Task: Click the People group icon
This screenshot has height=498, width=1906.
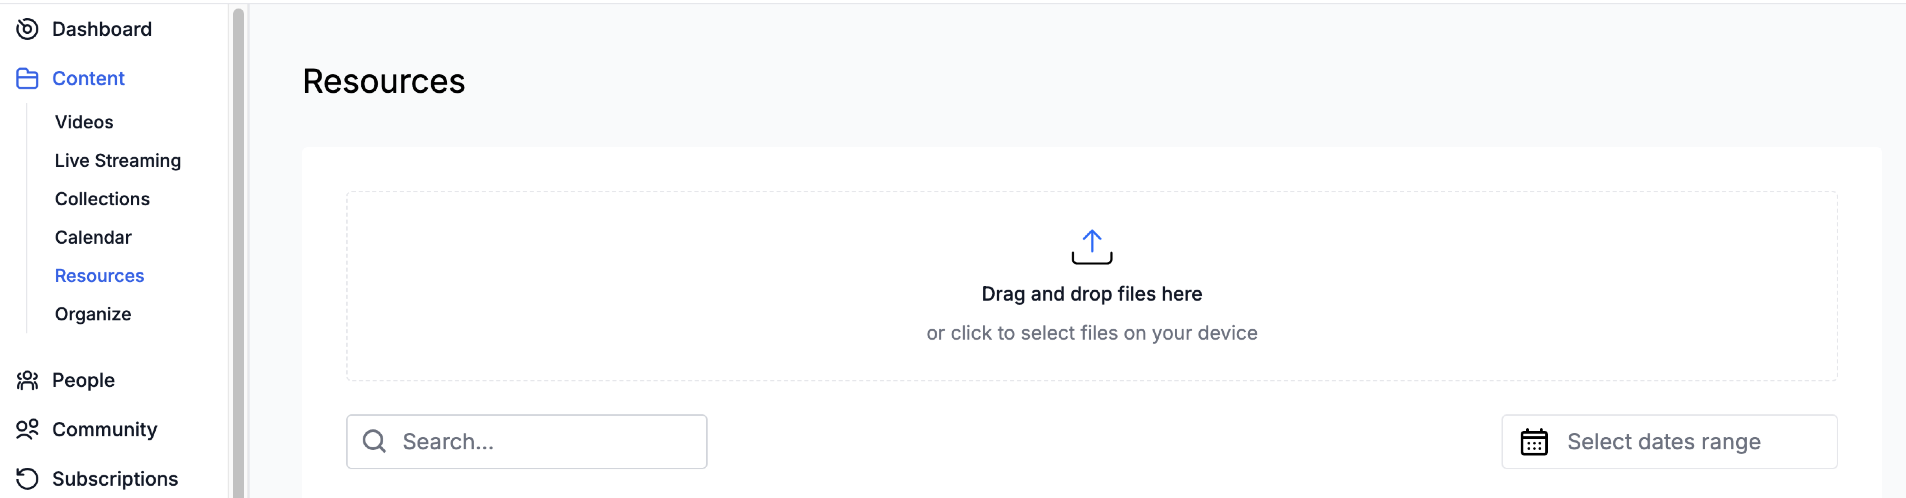Action: click(27, 380)
